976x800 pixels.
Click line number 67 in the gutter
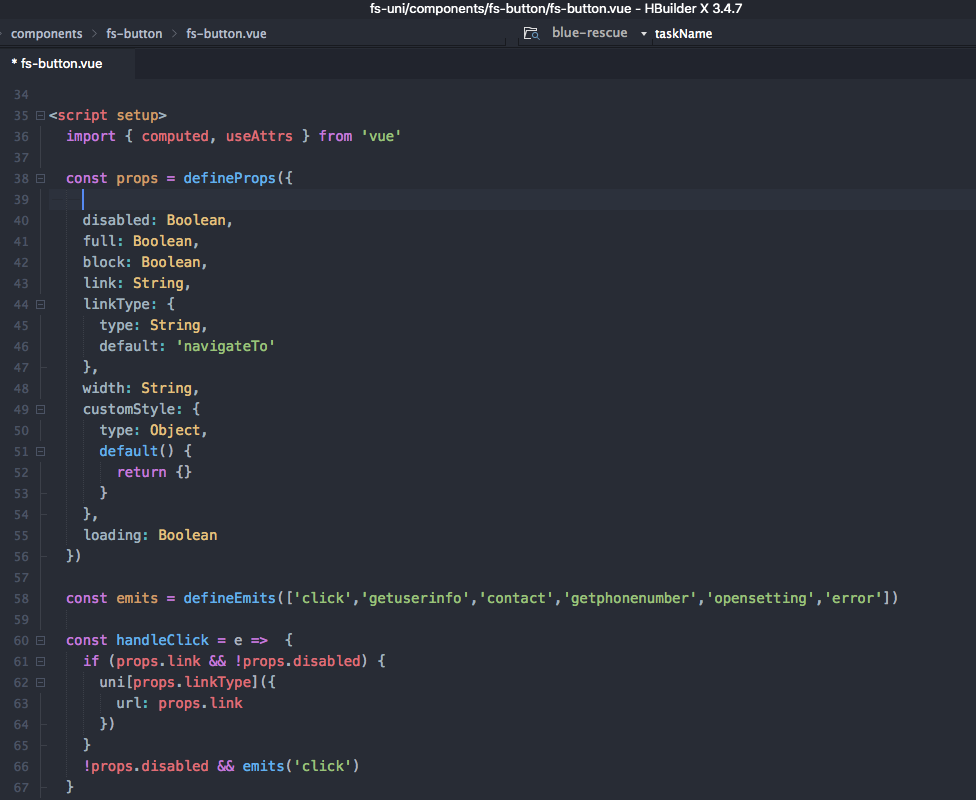(21, 787)
